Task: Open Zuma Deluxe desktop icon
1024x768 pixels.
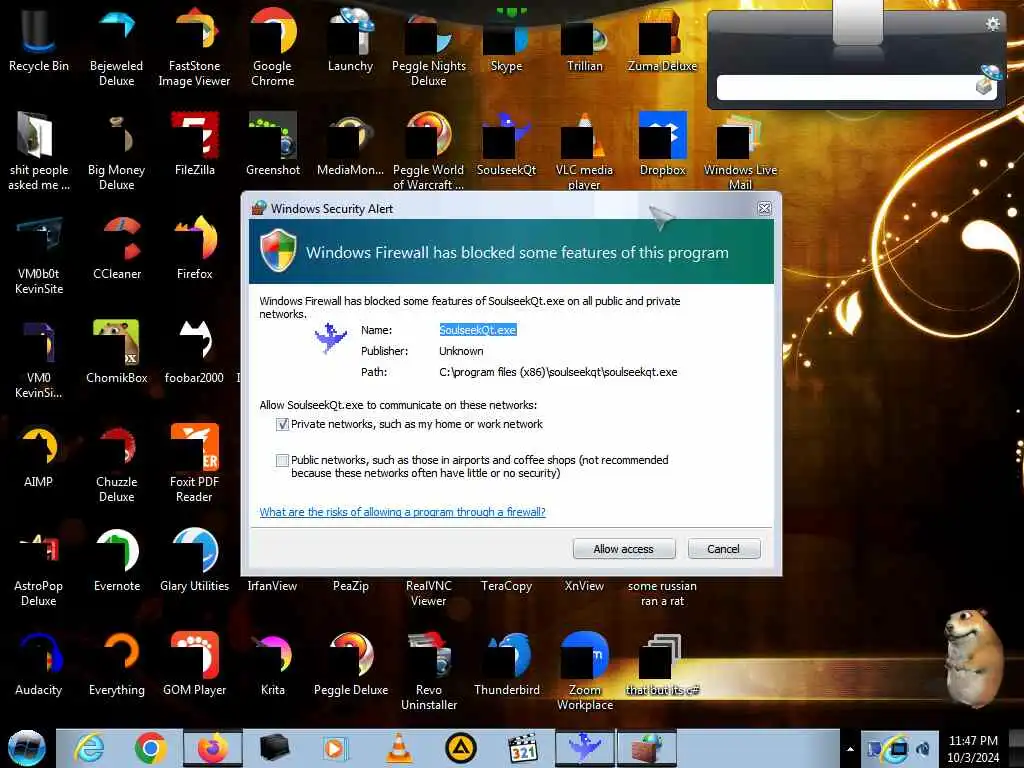Action: tap(662, 42)
